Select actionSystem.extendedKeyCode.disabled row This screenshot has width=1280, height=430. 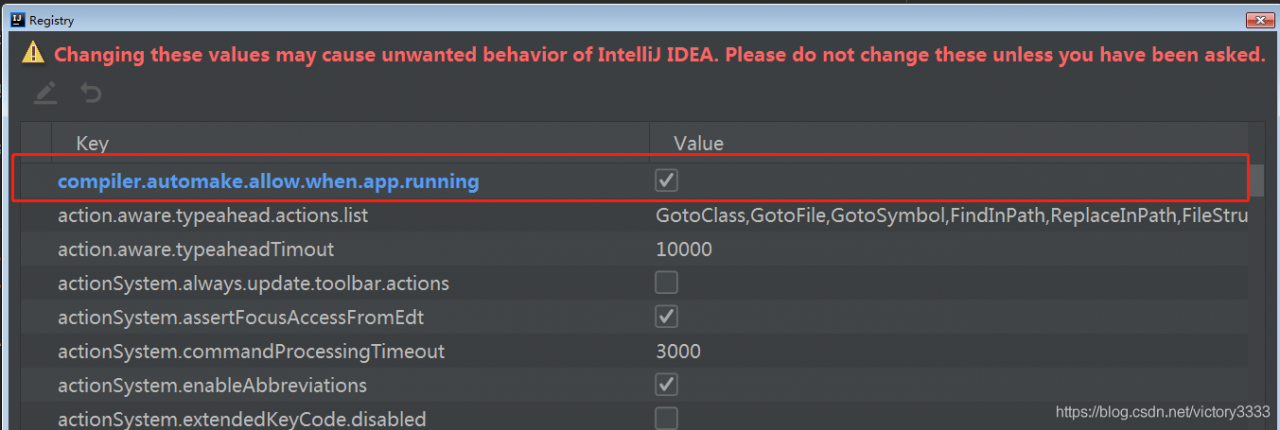pos(634,418)
